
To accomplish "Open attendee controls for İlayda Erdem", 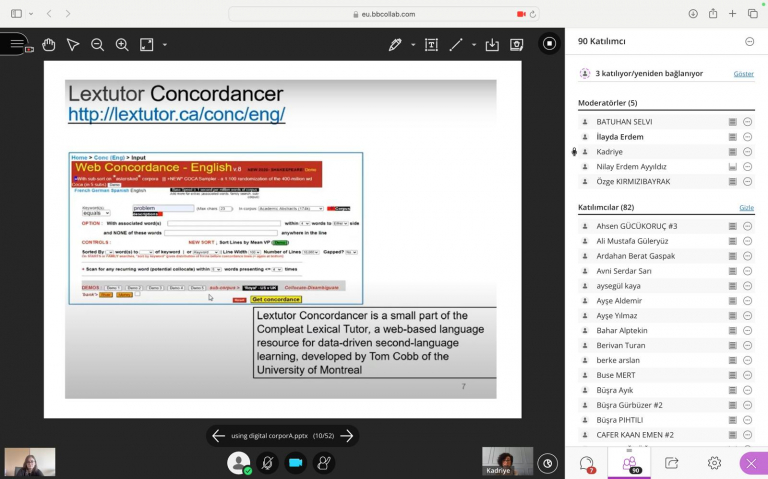I will tap(747, 137).
